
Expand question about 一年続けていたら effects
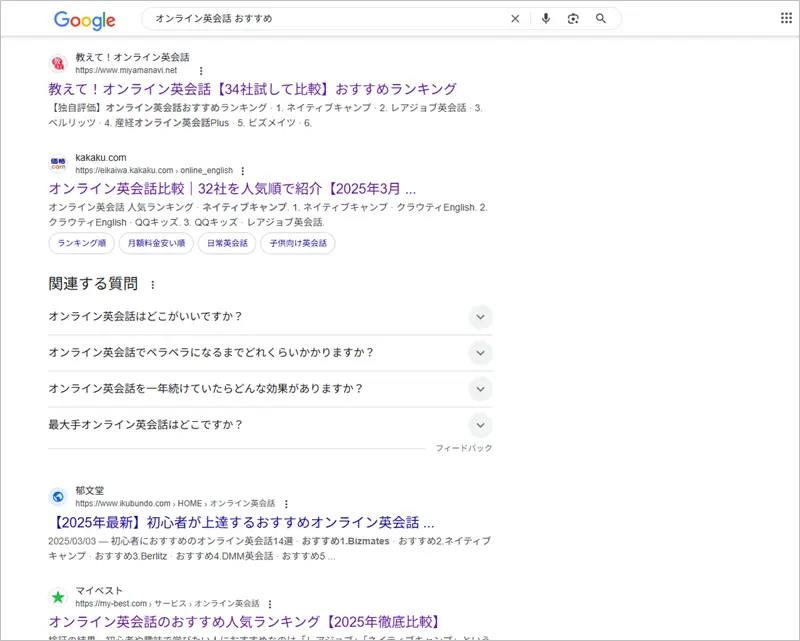[480, 389]
